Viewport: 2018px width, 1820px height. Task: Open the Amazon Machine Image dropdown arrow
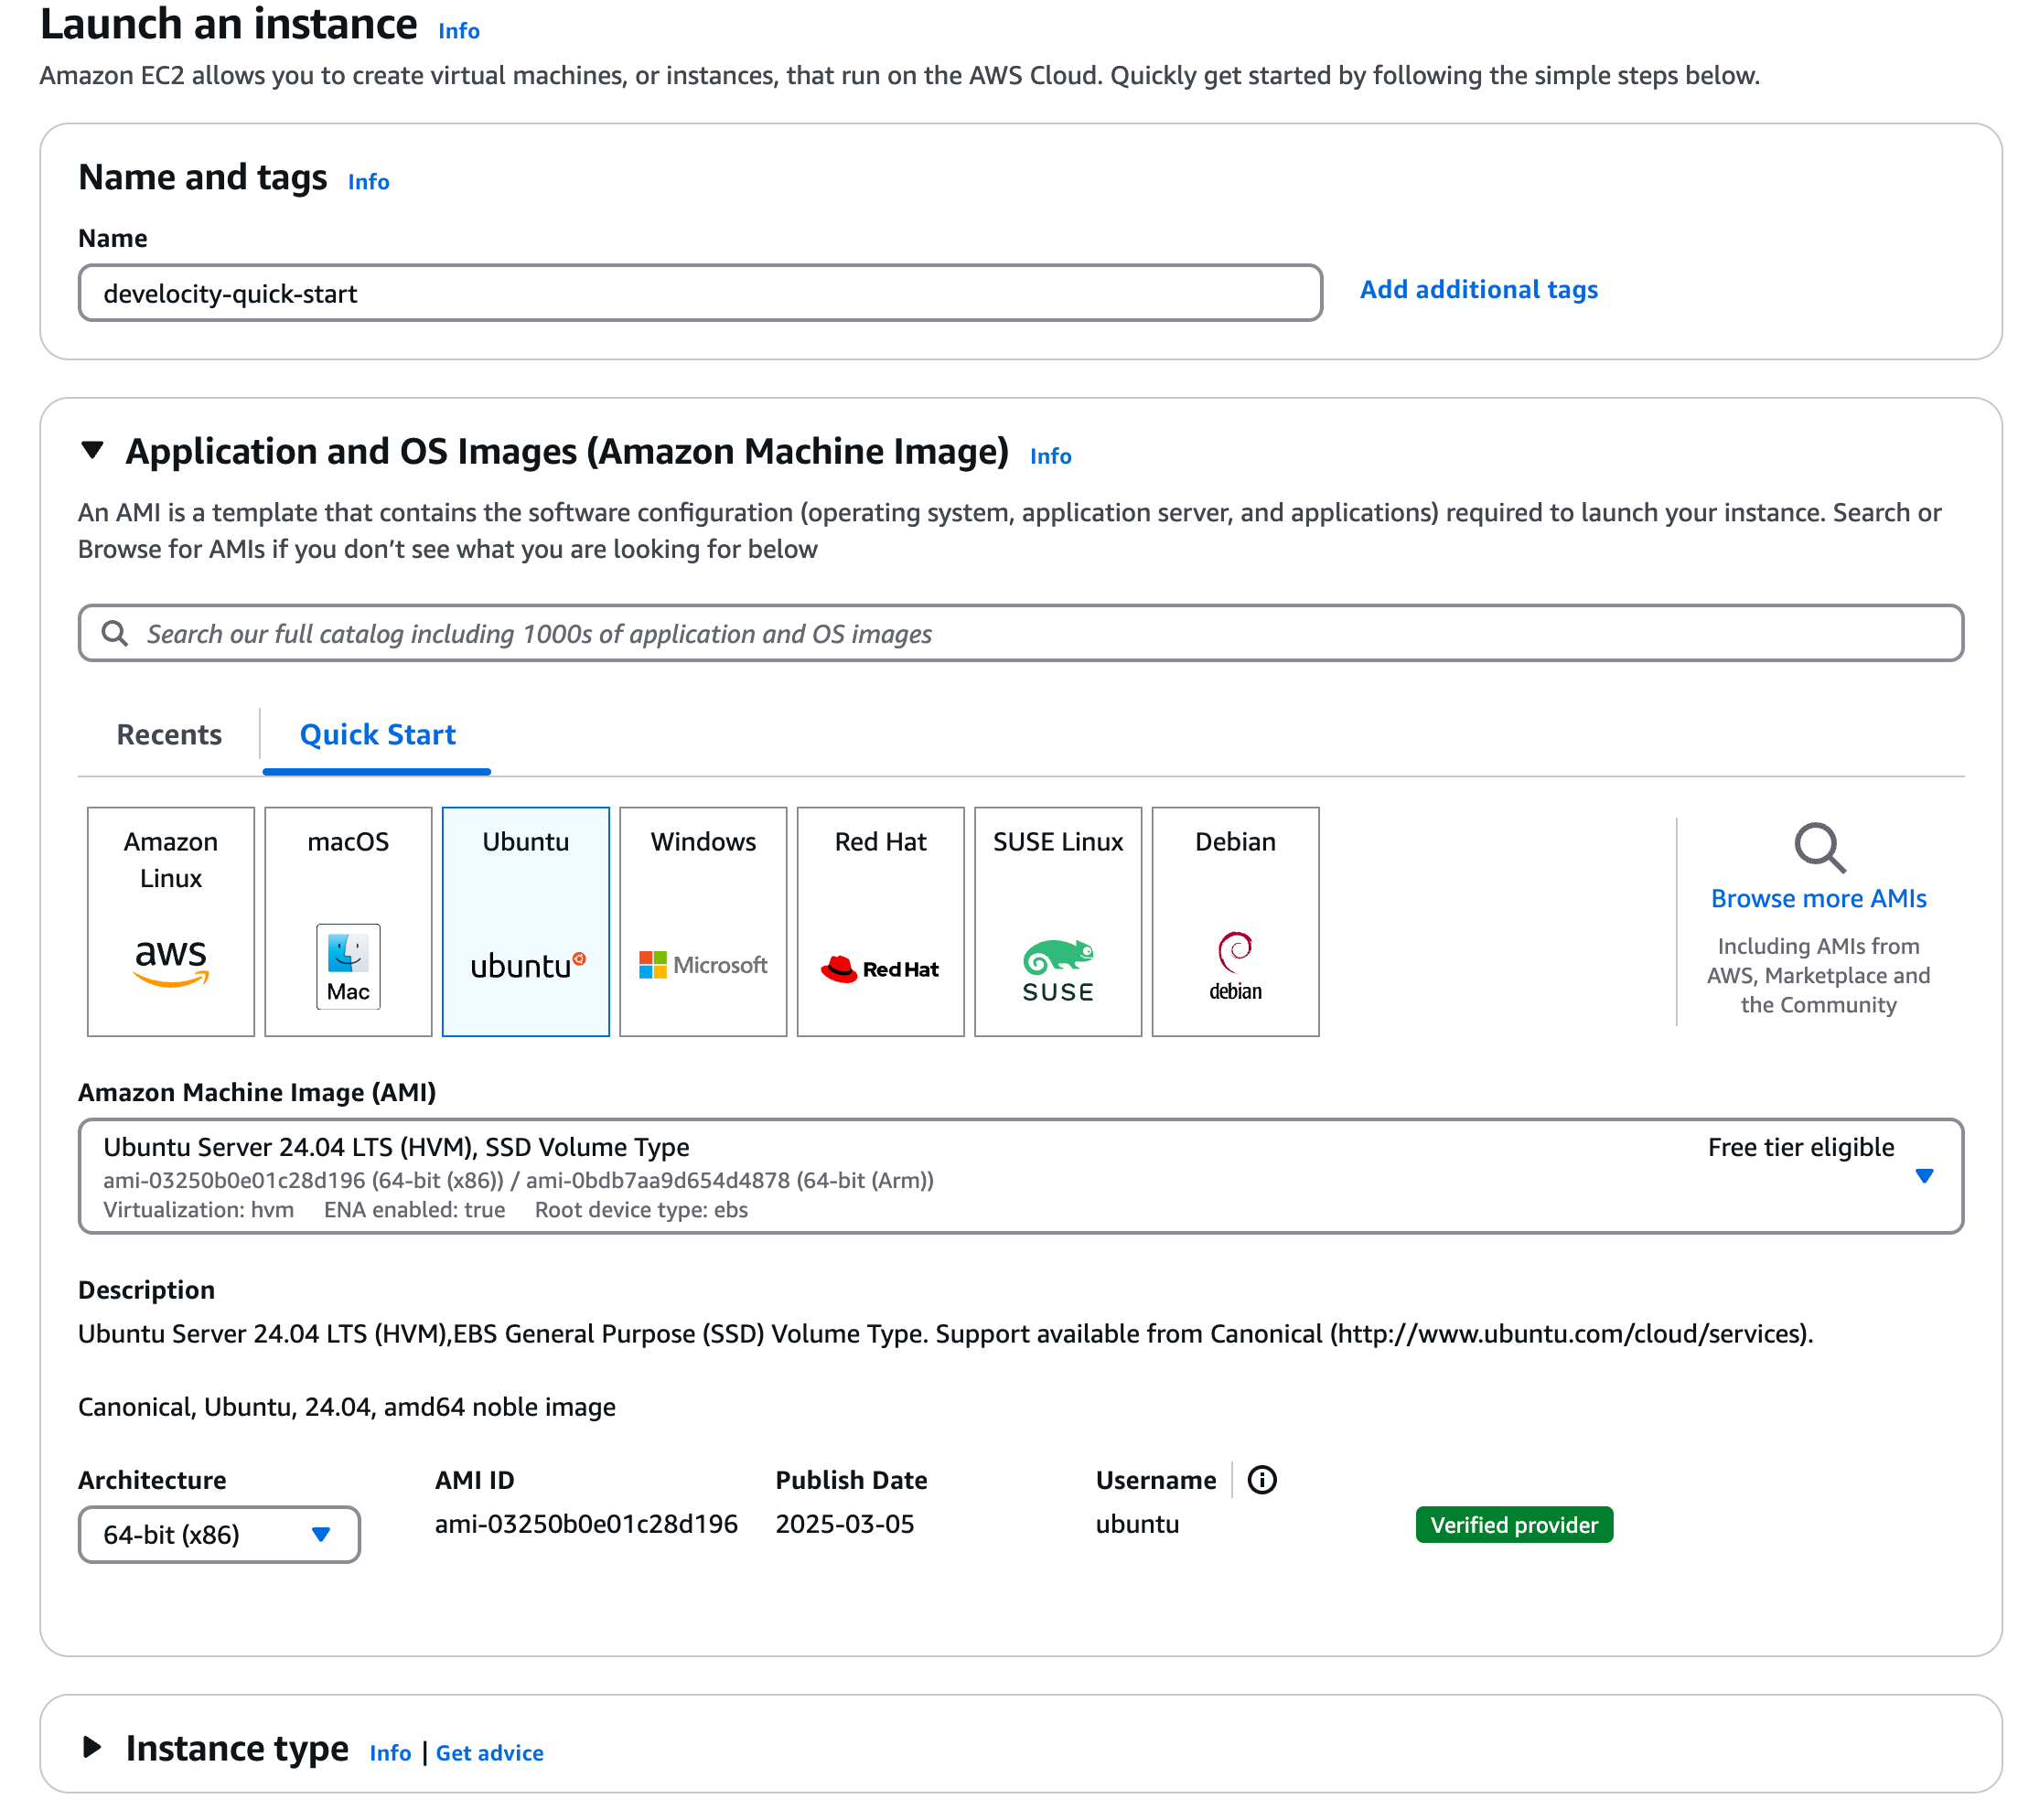pyautogui.click(x=1925, y=1177)
